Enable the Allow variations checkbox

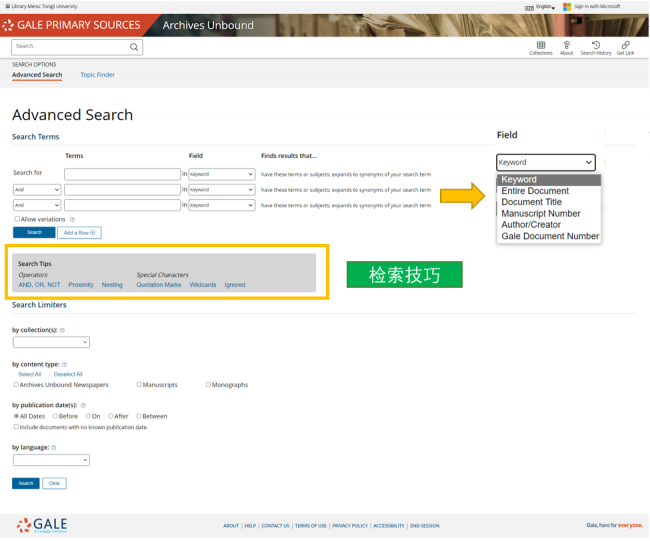point(17,219)
